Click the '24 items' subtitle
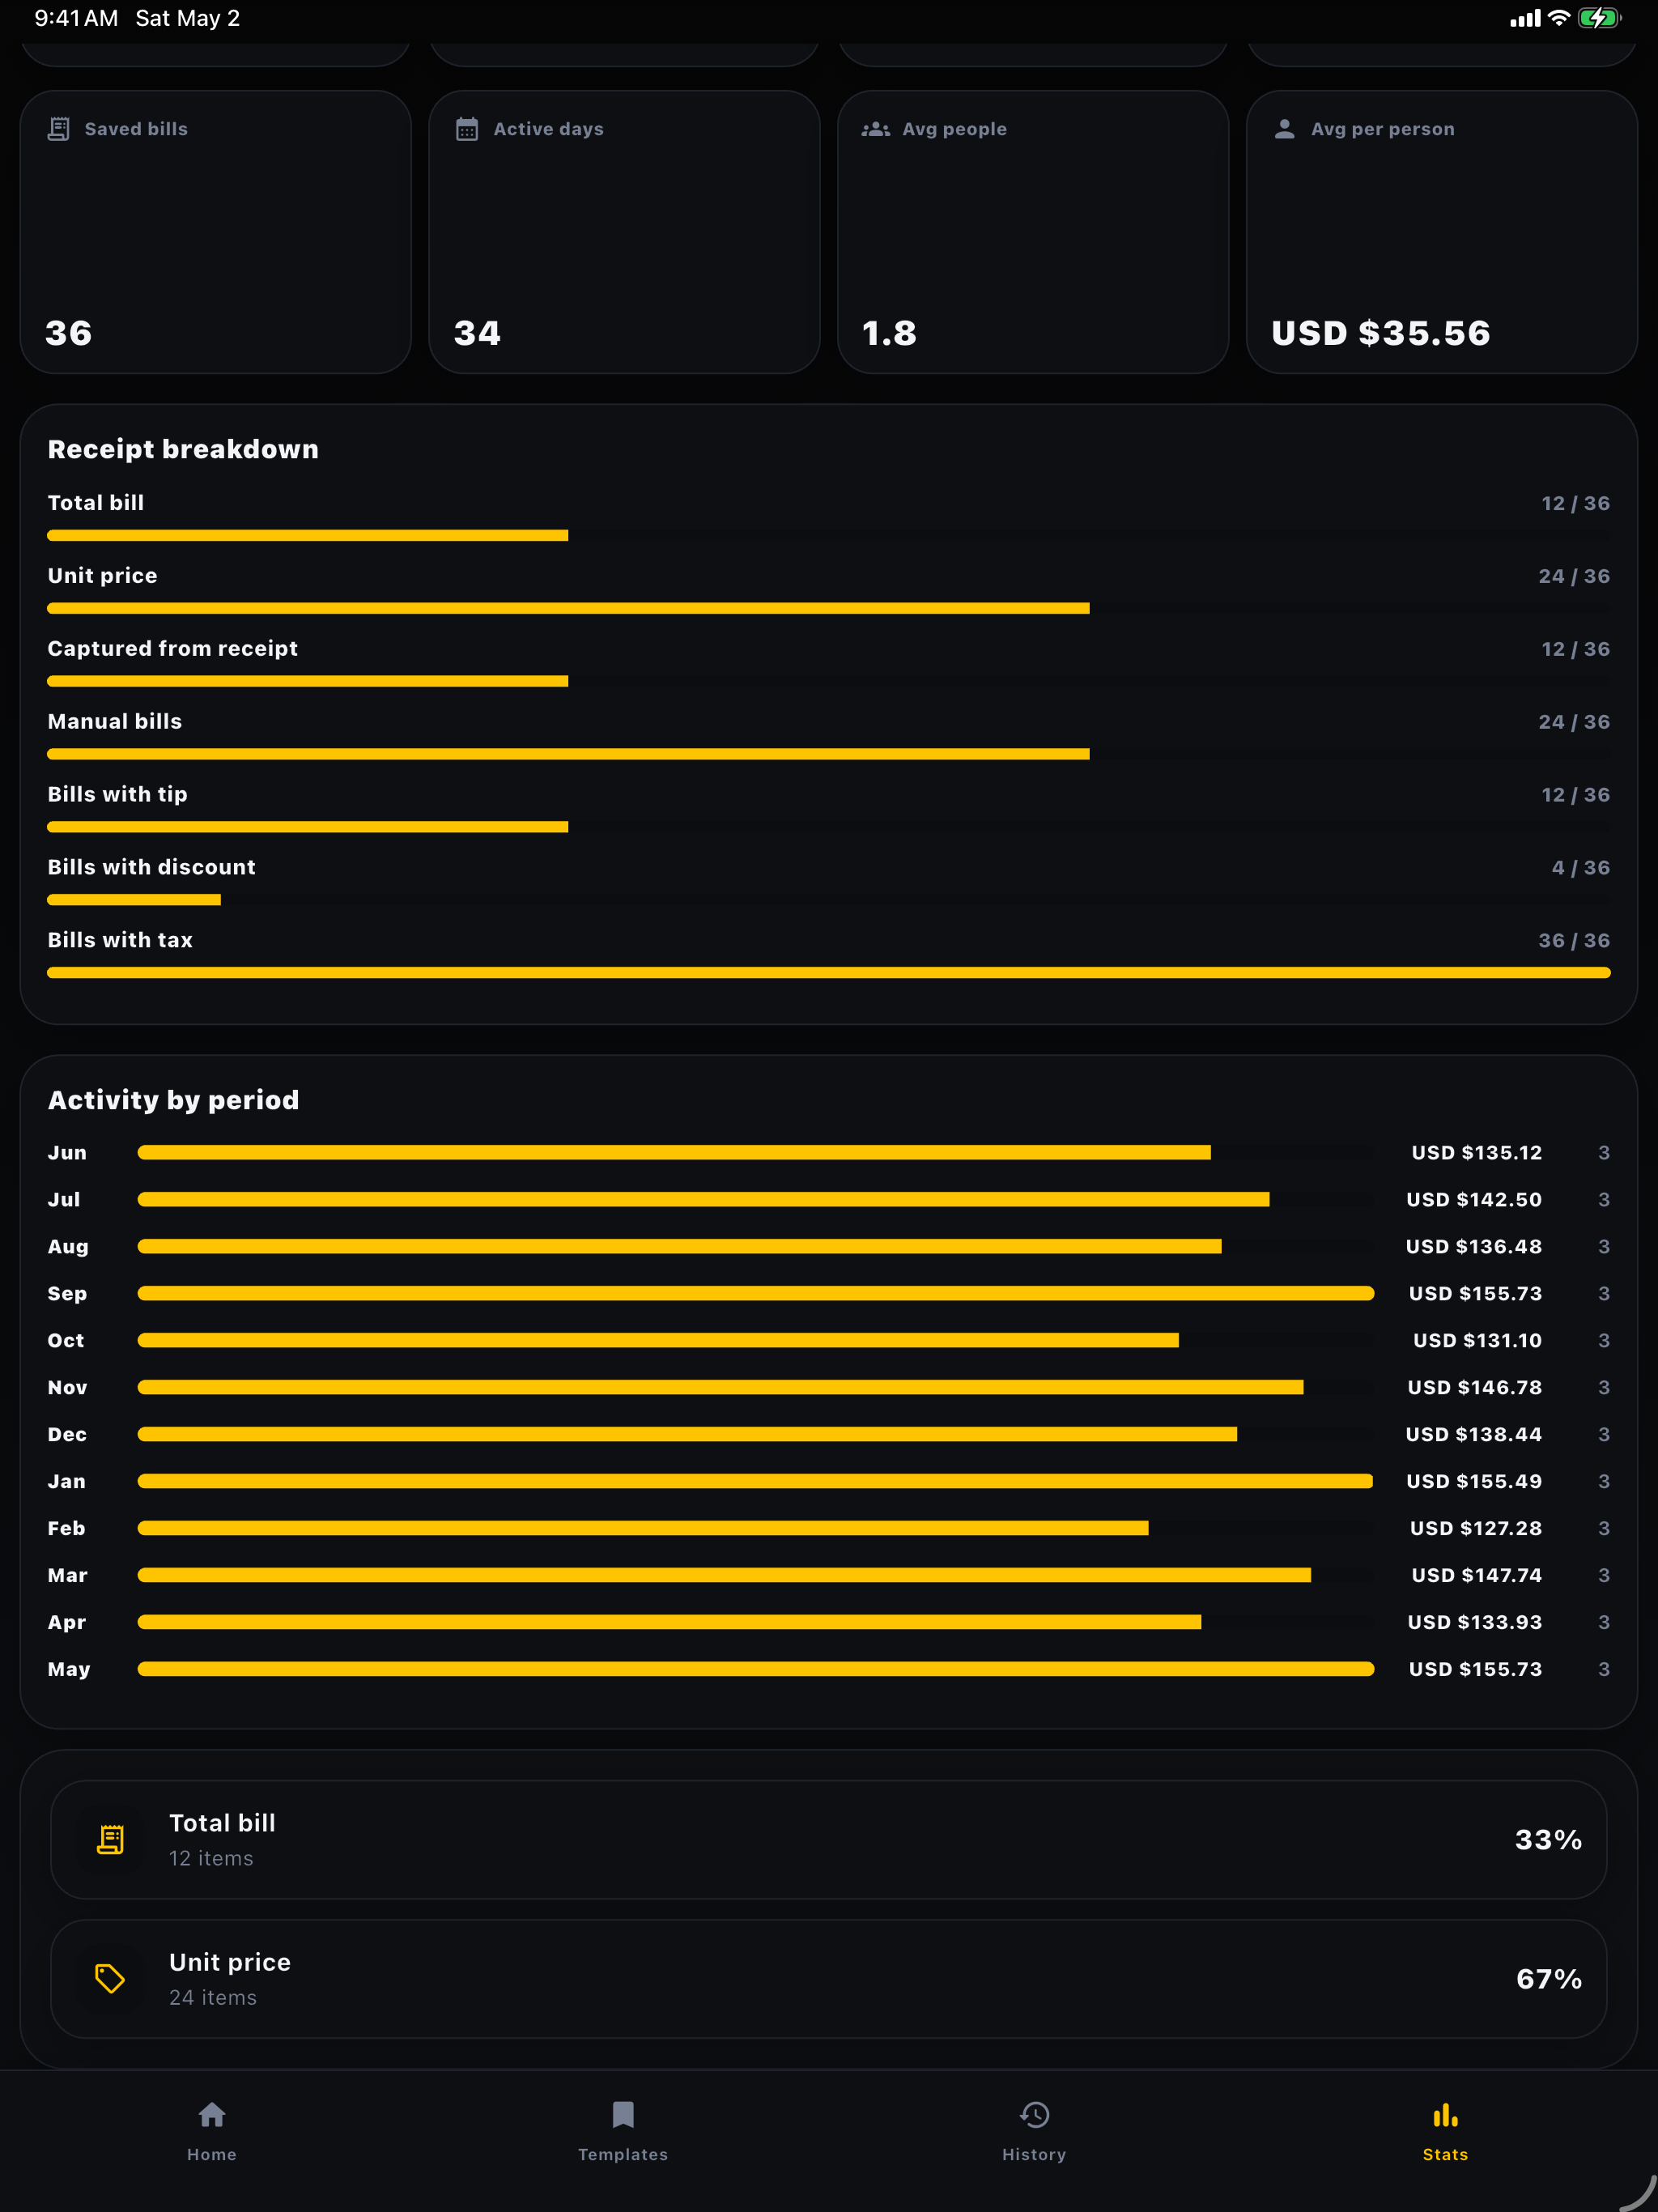The width and height of the screenshot is (1658, 2212). coord(213,1998)
